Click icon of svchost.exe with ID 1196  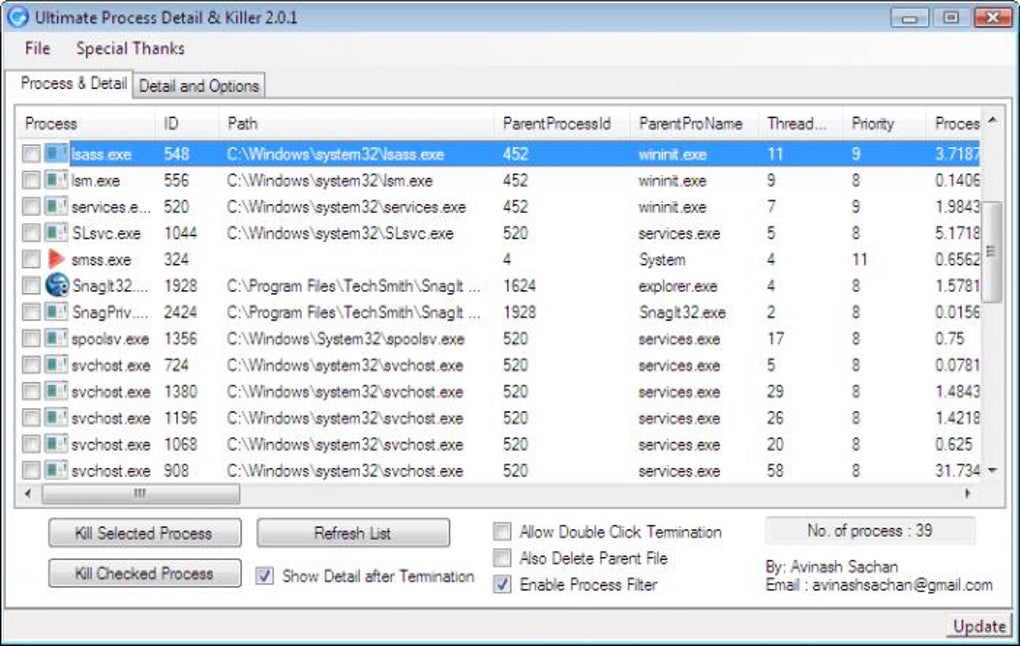click(x=56, y=418)
